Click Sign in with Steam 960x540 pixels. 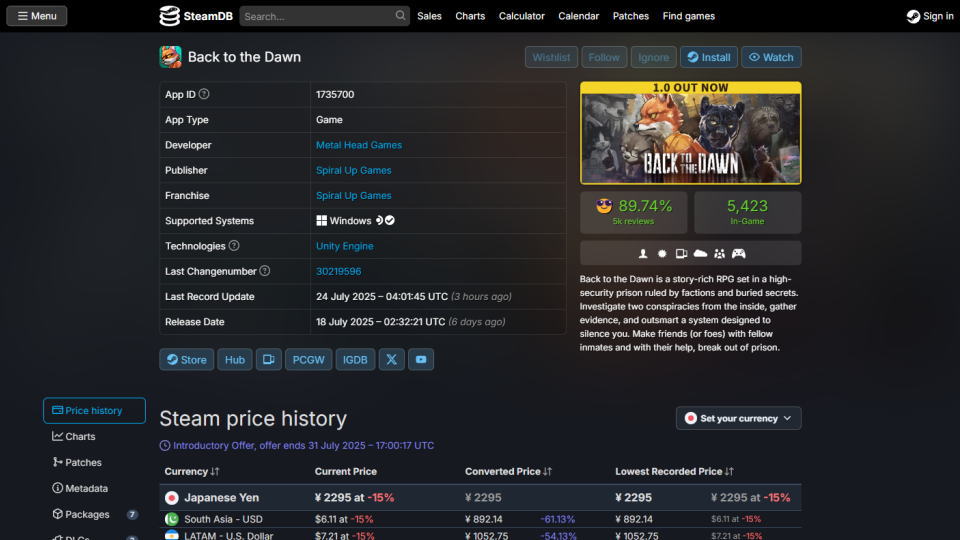[930, 16]
